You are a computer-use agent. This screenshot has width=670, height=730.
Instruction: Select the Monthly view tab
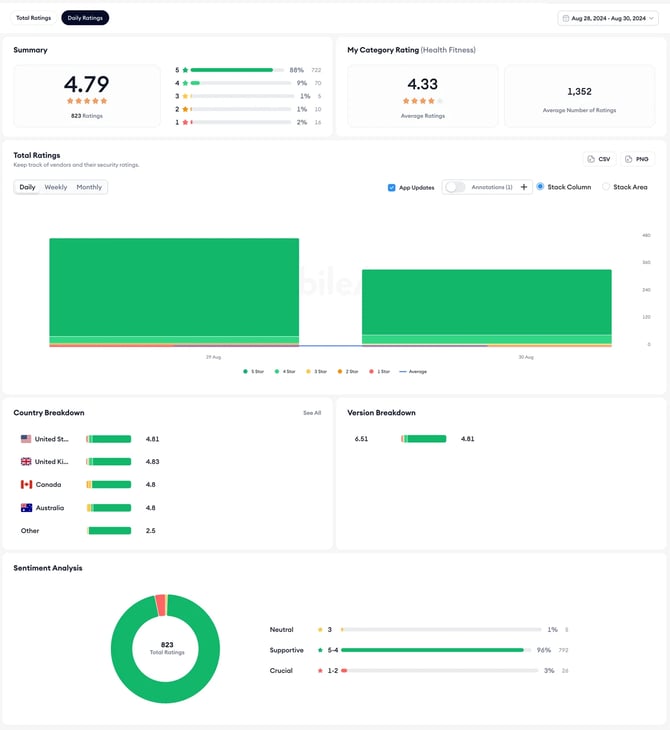click(89, 187)
